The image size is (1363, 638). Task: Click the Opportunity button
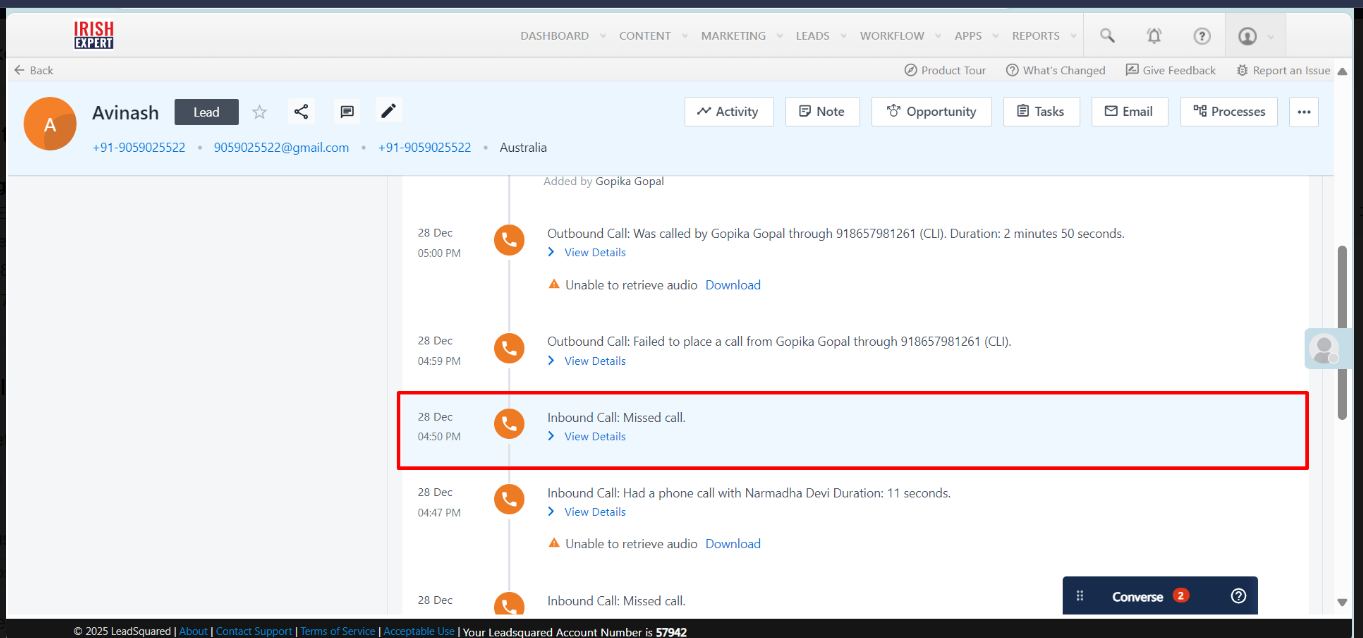click(x=931, y=112)
